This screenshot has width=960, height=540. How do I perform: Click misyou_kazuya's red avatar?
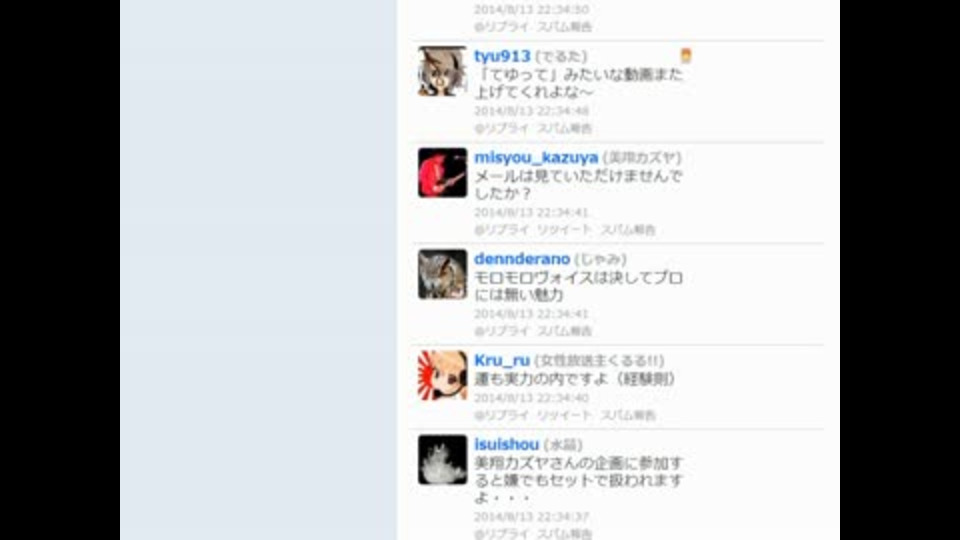[x=442, y=173]
